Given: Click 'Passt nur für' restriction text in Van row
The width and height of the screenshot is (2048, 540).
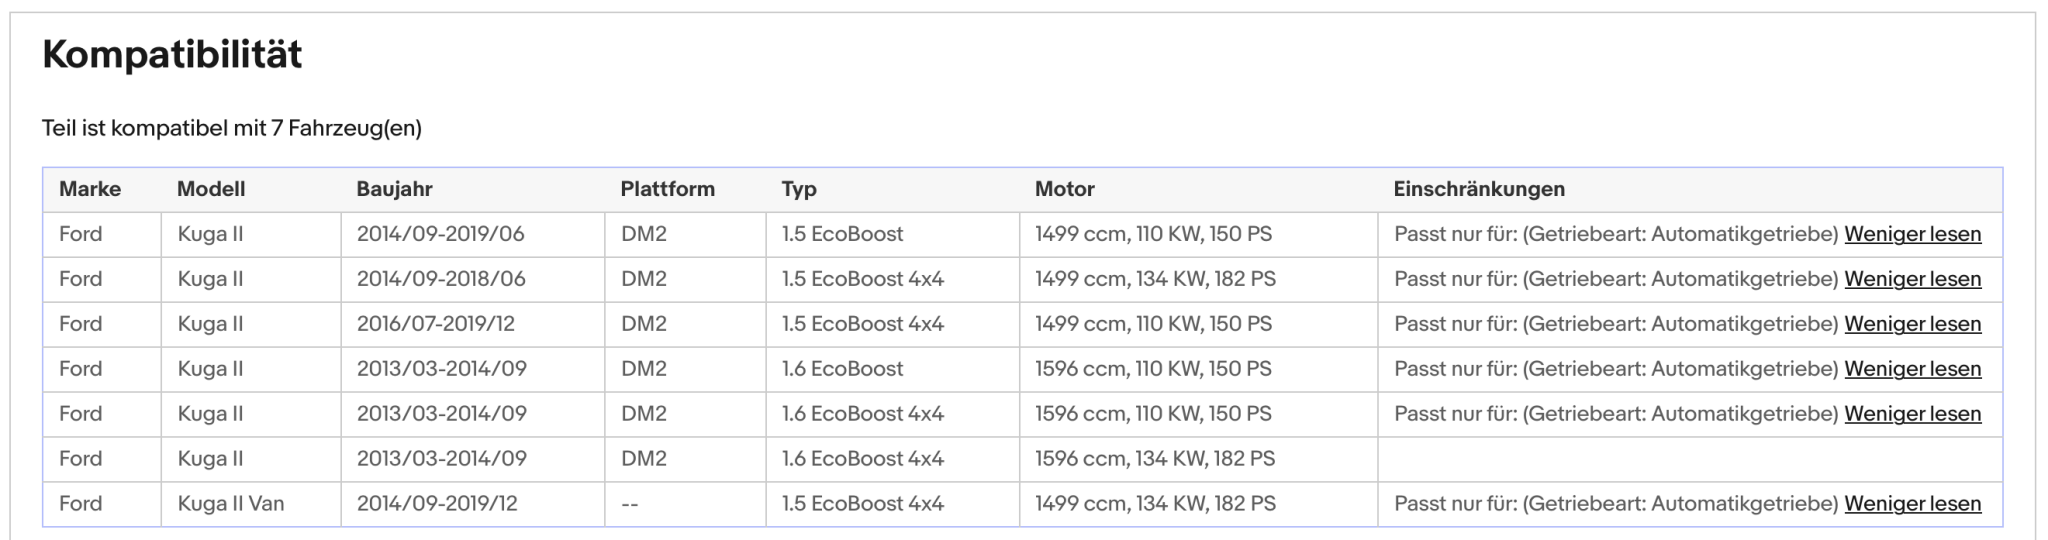Looking at the screenshot, I should (1616, 504).
